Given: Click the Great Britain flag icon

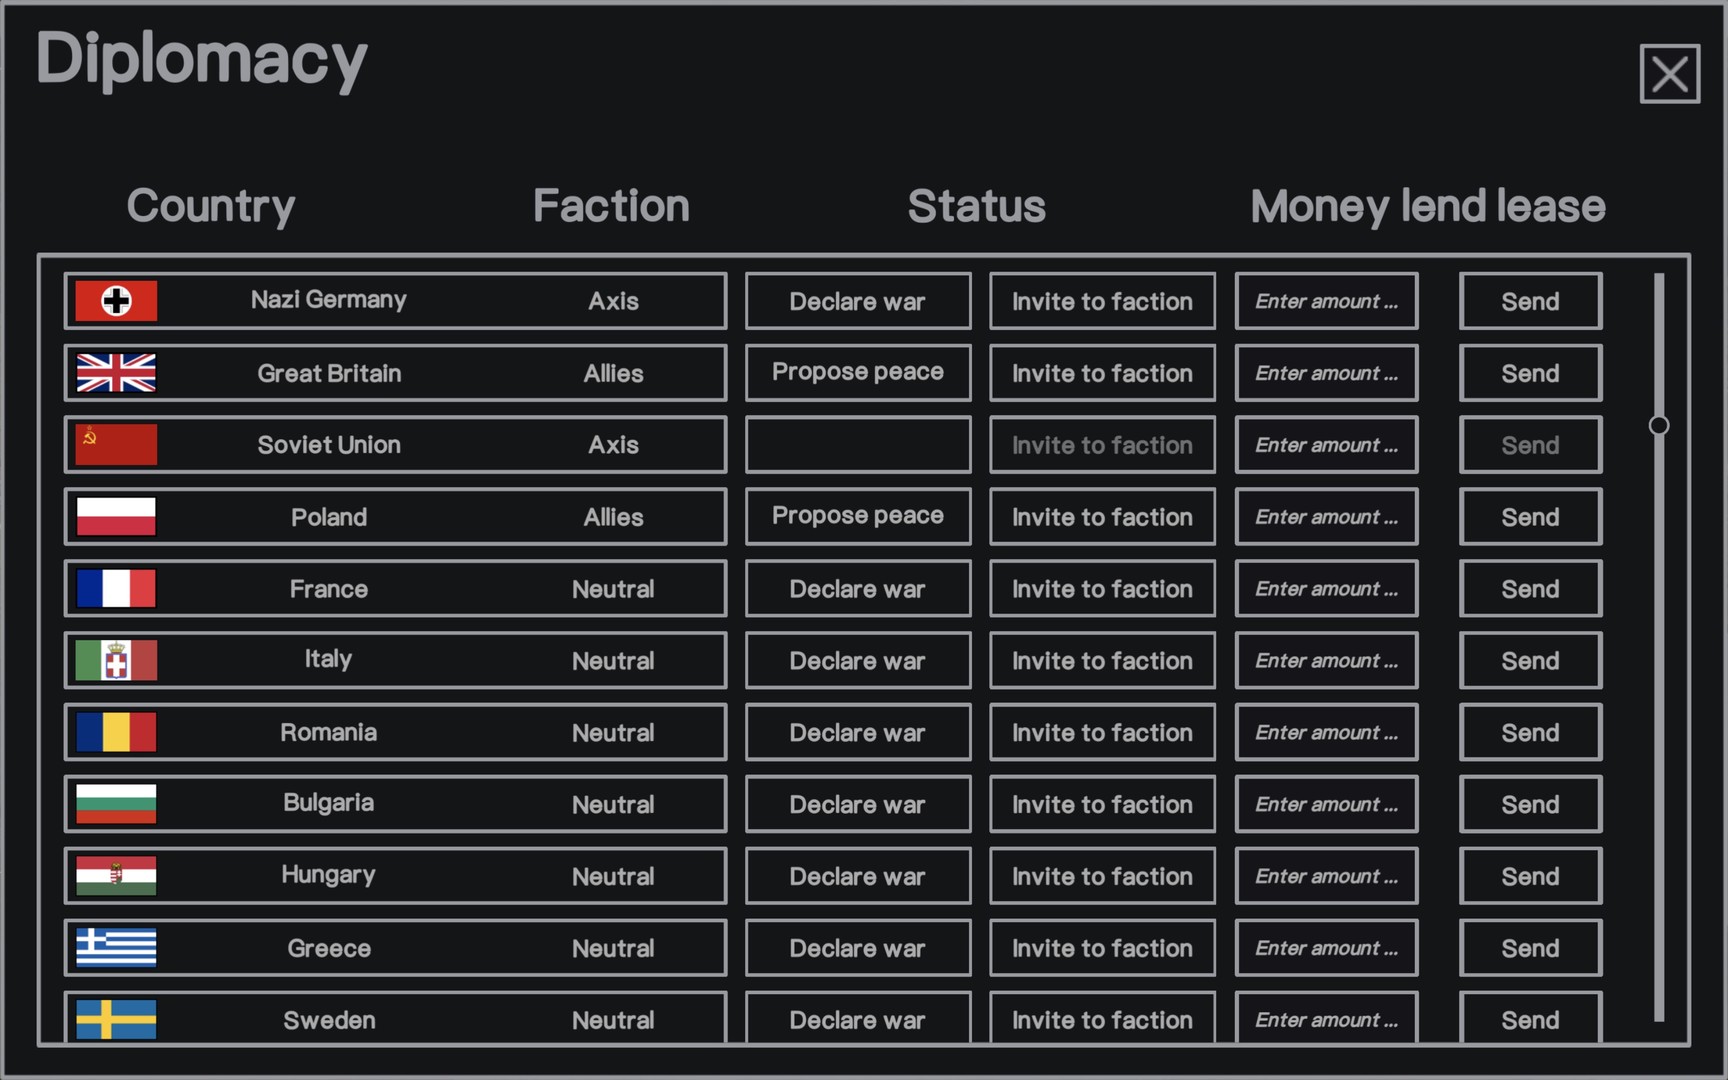Looking at the screenshot, I should [116, 373].
